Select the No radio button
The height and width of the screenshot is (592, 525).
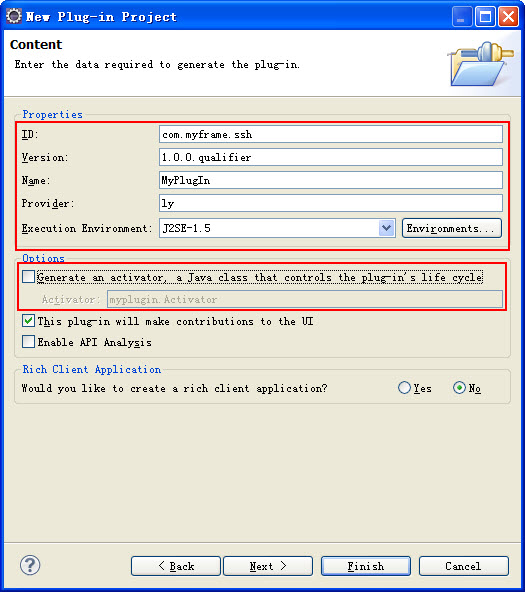(459, 388)
